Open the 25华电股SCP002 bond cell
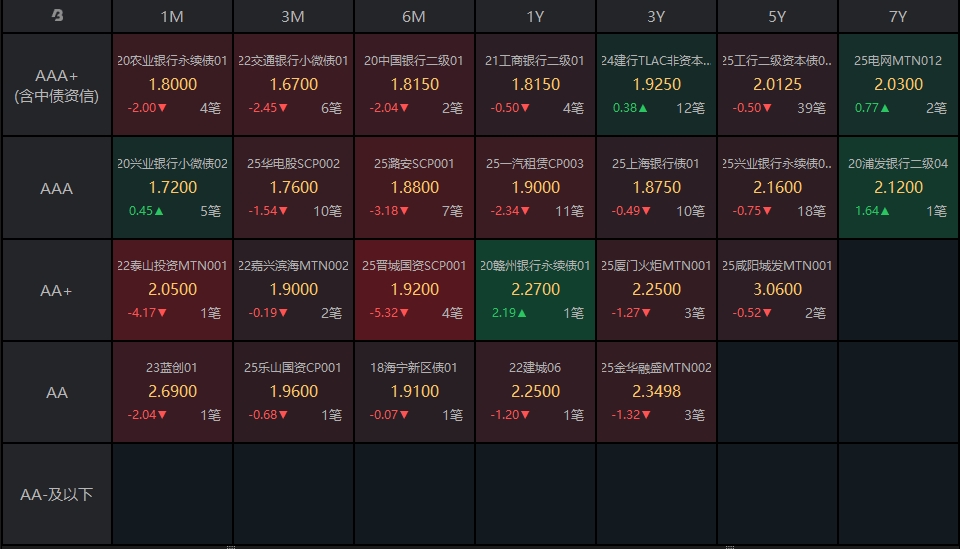The width and height of the screenshot is (960, 549). (x=293, y=187)
